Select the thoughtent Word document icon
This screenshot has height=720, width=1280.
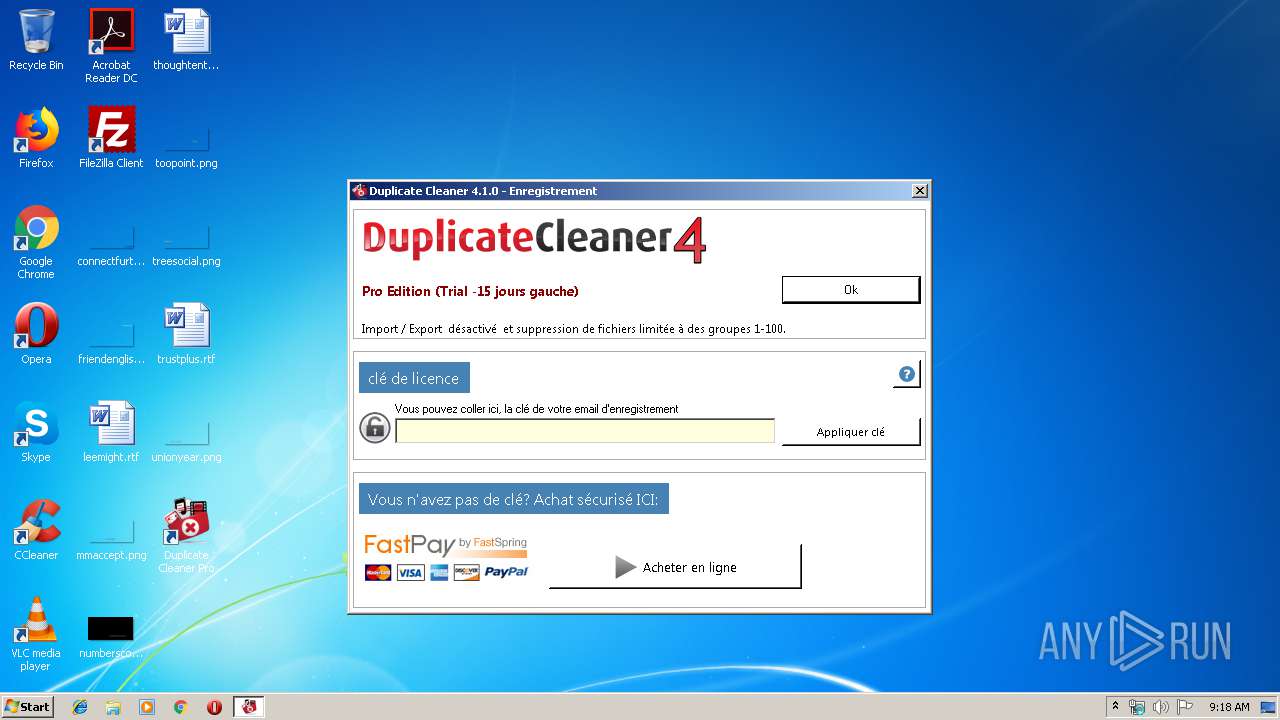point(186,40)
